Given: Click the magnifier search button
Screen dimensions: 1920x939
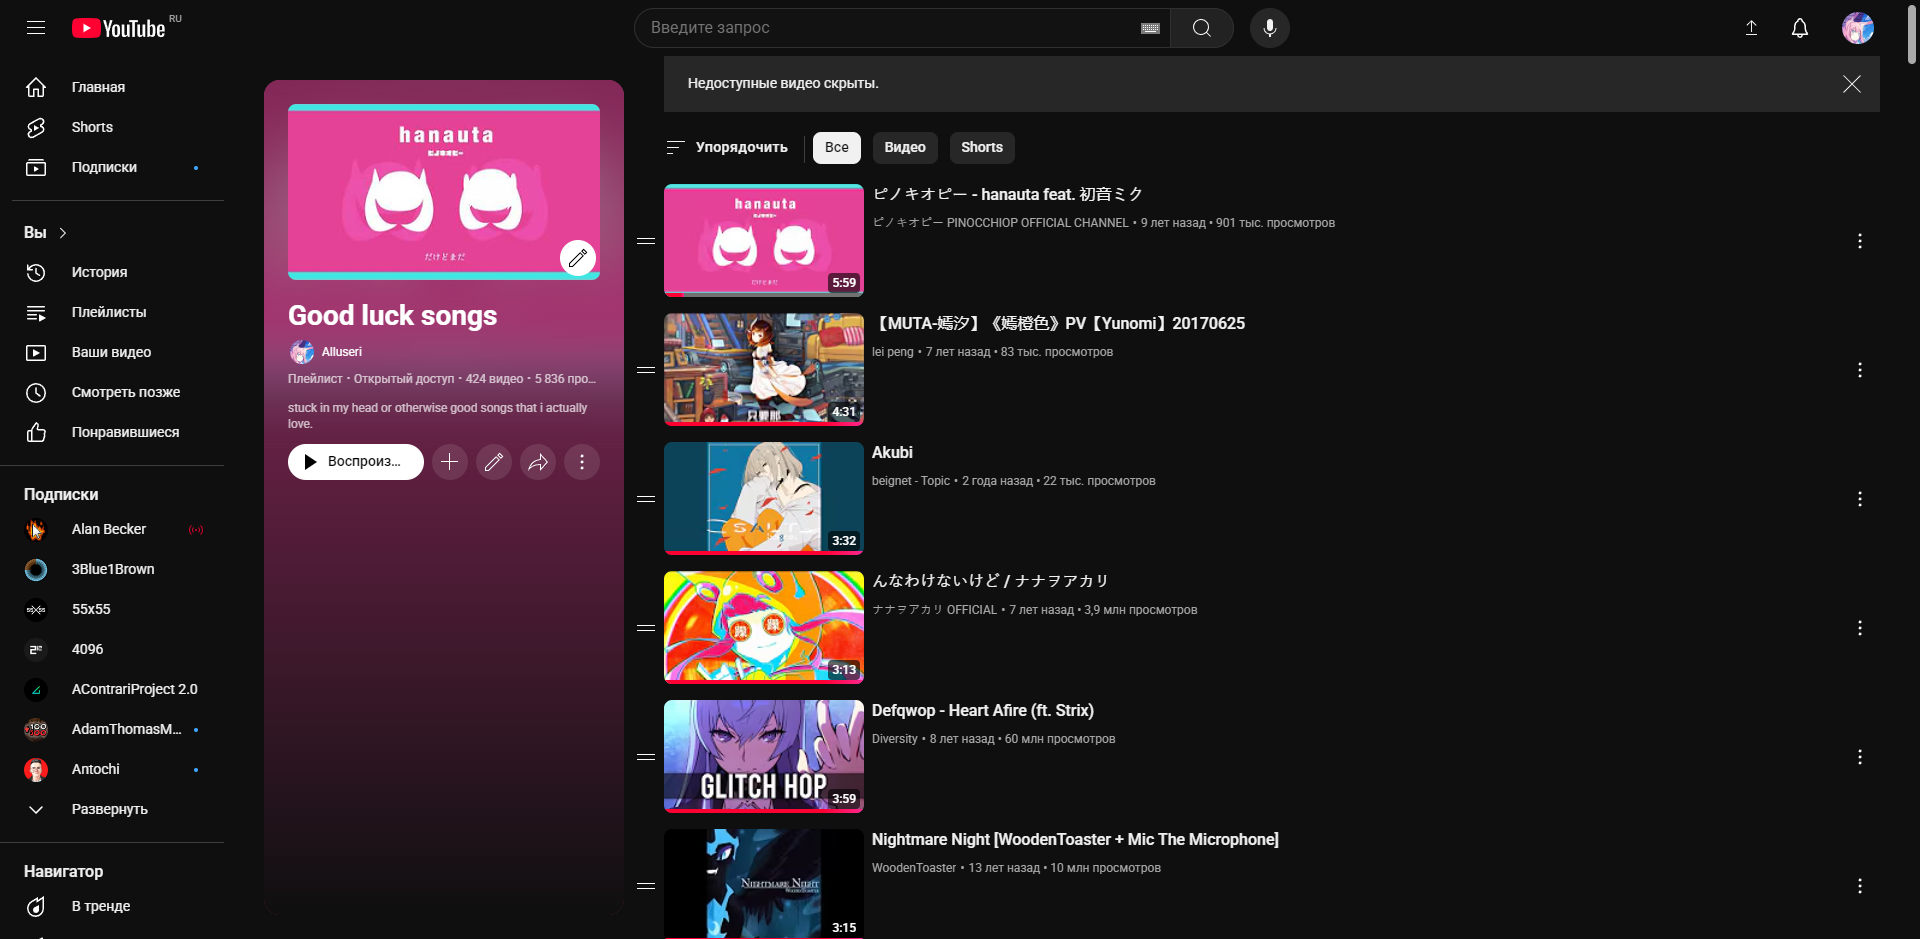Looking at the screenshot, I should 1202,28.
